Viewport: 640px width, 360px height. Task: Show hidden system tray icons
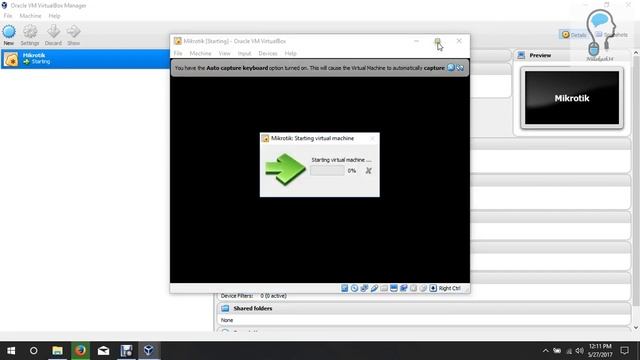(x=545, y=351)
